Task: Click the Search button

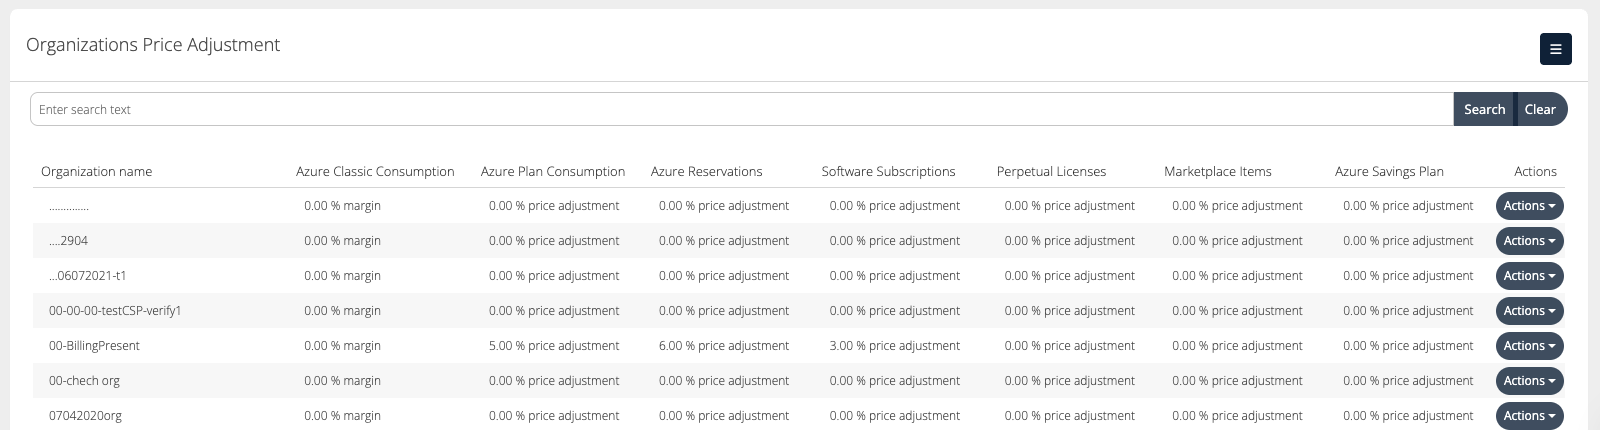Action: 1484,110
